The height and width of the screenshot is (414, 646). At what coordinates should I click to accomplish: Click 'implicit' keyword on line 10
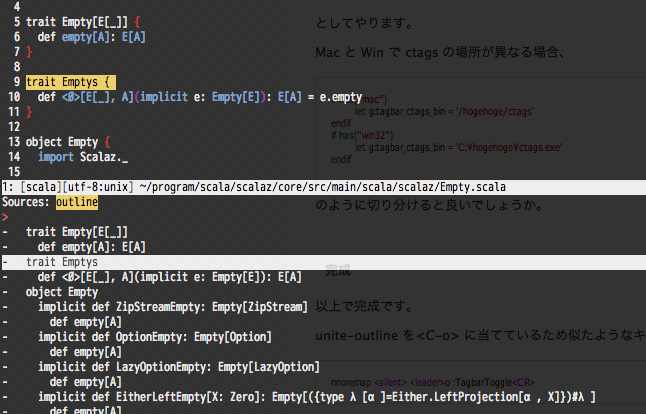[164, 97]
